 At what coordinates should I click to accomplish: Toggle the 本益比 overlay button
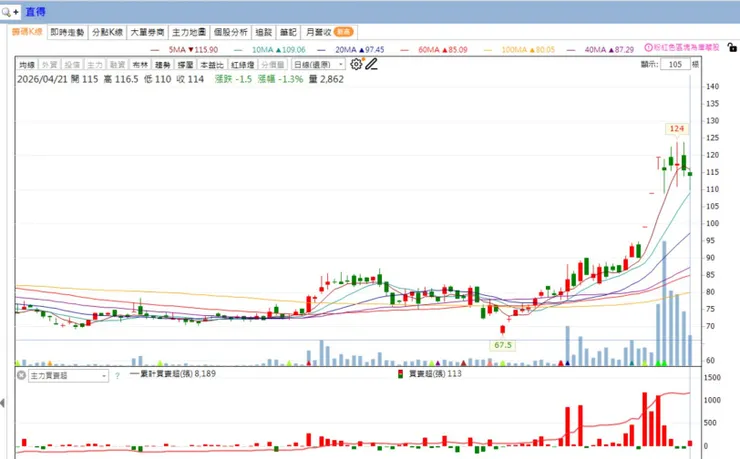(212, 65)
